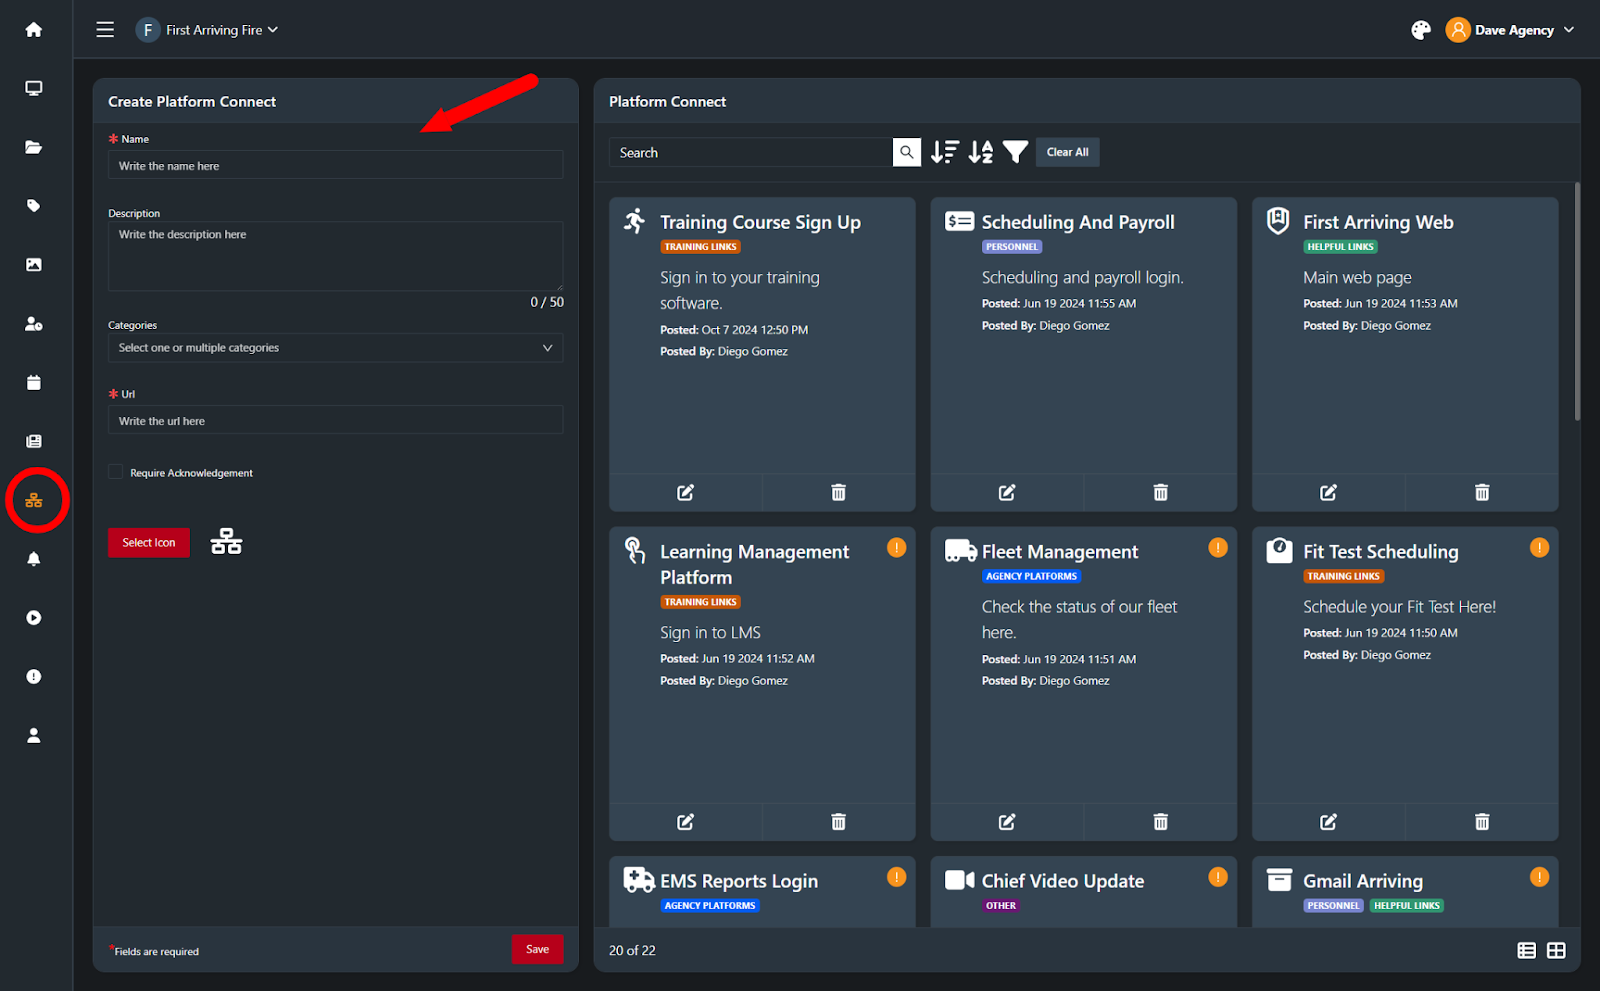
Task: Edit the Scheduling And Payroll card
Action: pyautogui.click(x=1007, y=492)
